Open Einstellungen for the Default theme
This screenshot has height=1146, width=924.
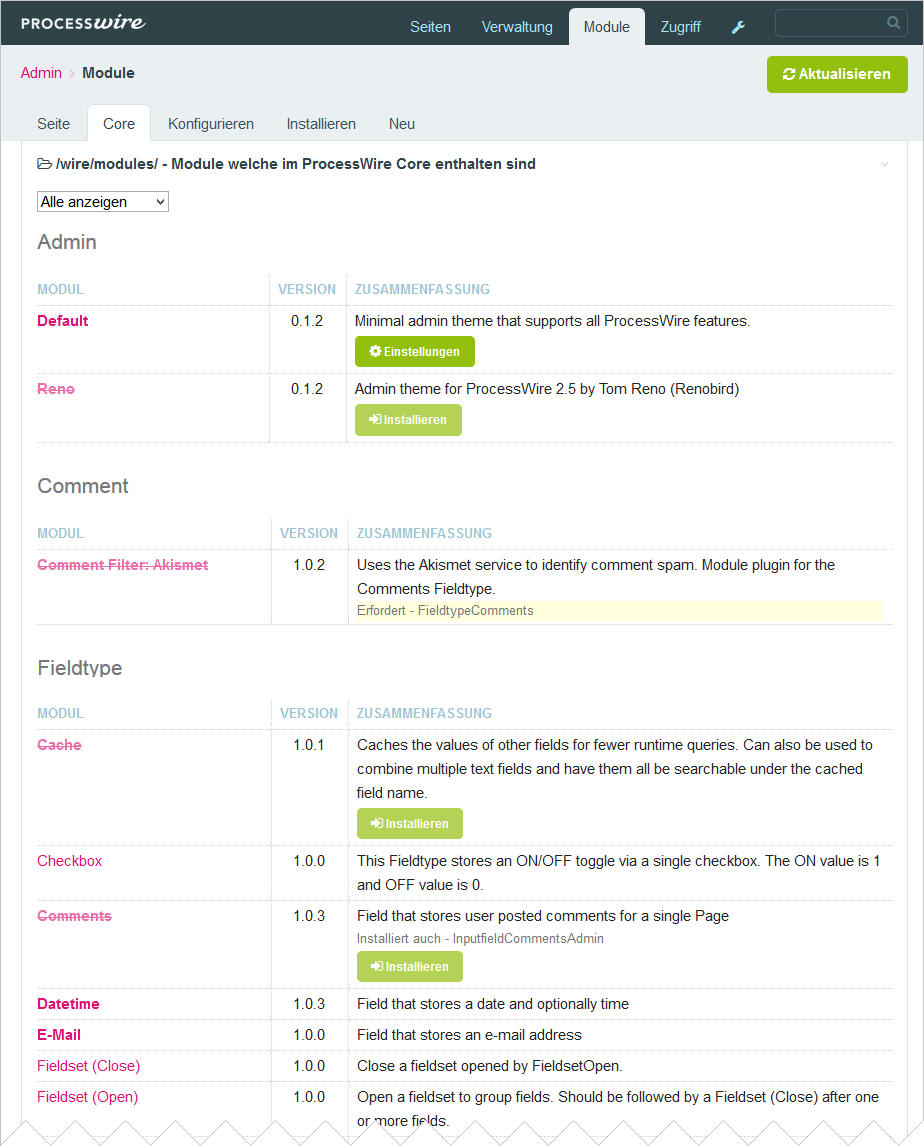(x=414, y=352)
